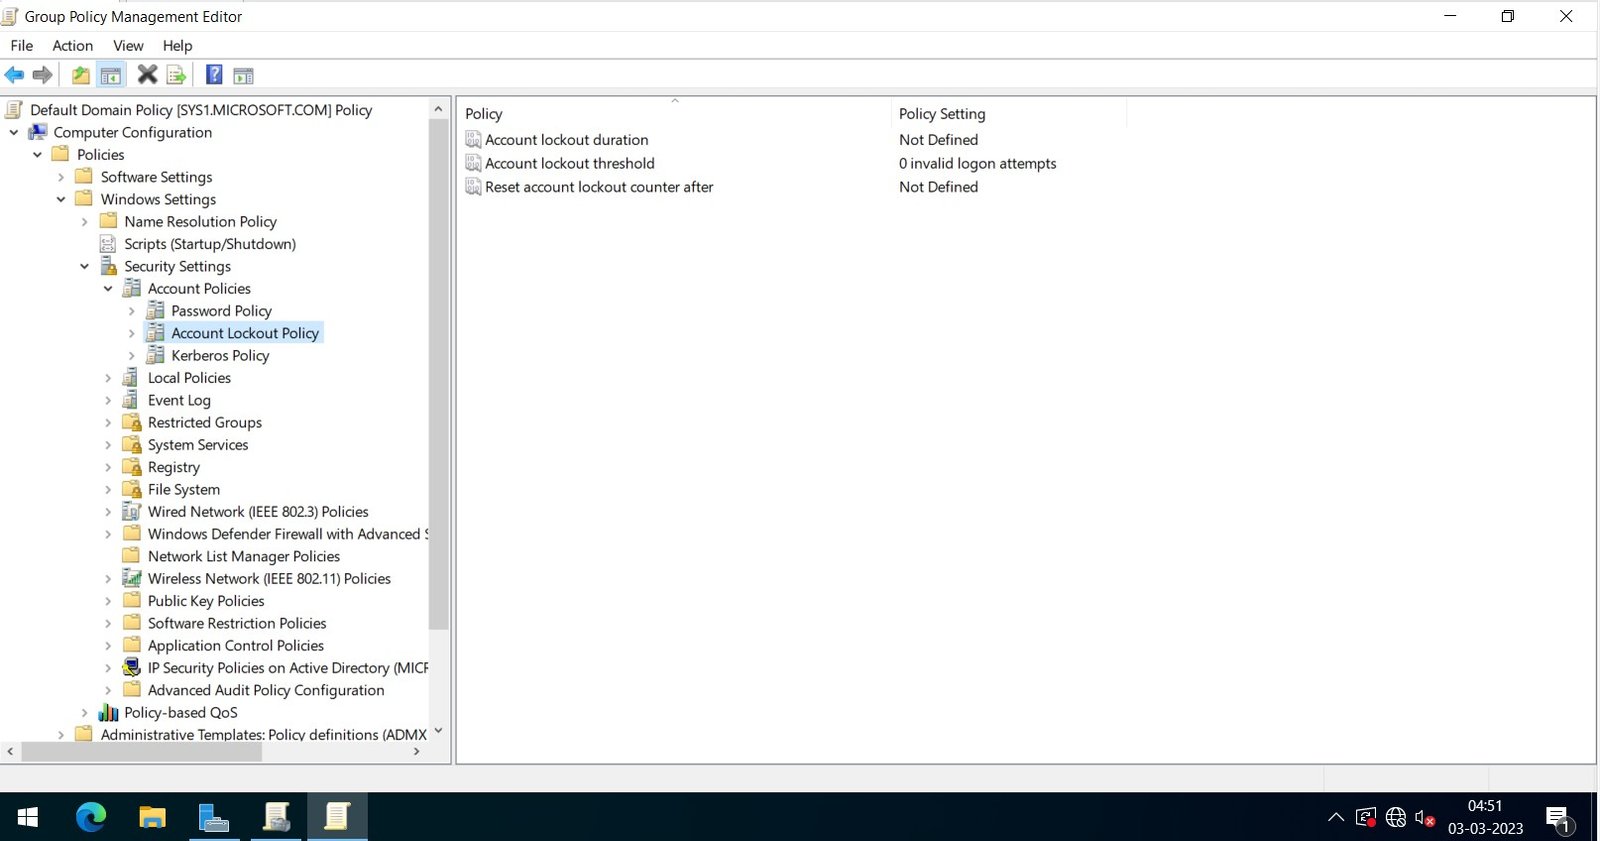This screenshot has height=841, width=1600.
Task: Open the Help menu
Action: 177,45
